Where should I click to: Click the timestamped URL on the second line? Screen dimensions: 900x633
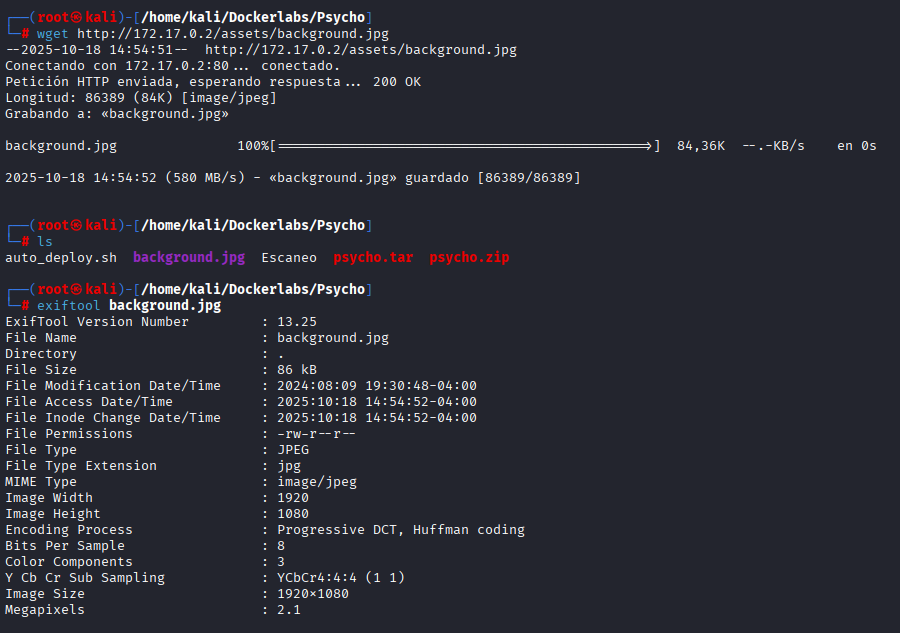(x=361, y=49)
